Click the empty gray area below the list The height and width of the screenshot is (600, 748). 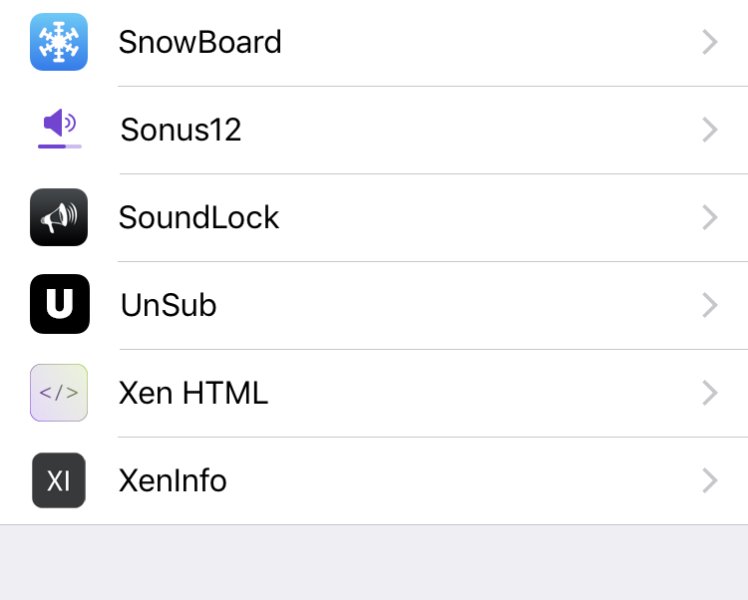(374, 563)
